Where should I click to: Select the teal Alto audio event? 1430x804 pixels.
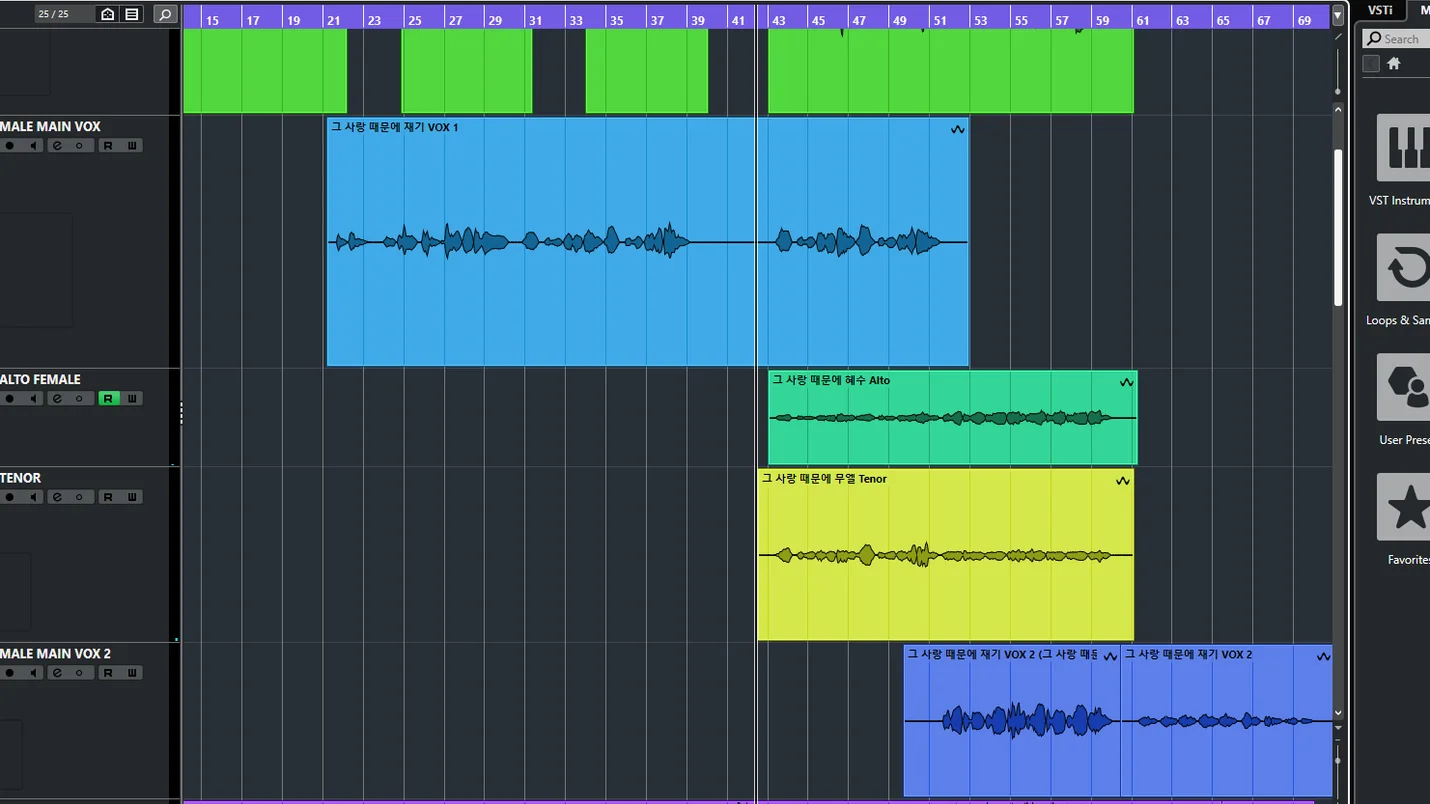click(952, 418)
